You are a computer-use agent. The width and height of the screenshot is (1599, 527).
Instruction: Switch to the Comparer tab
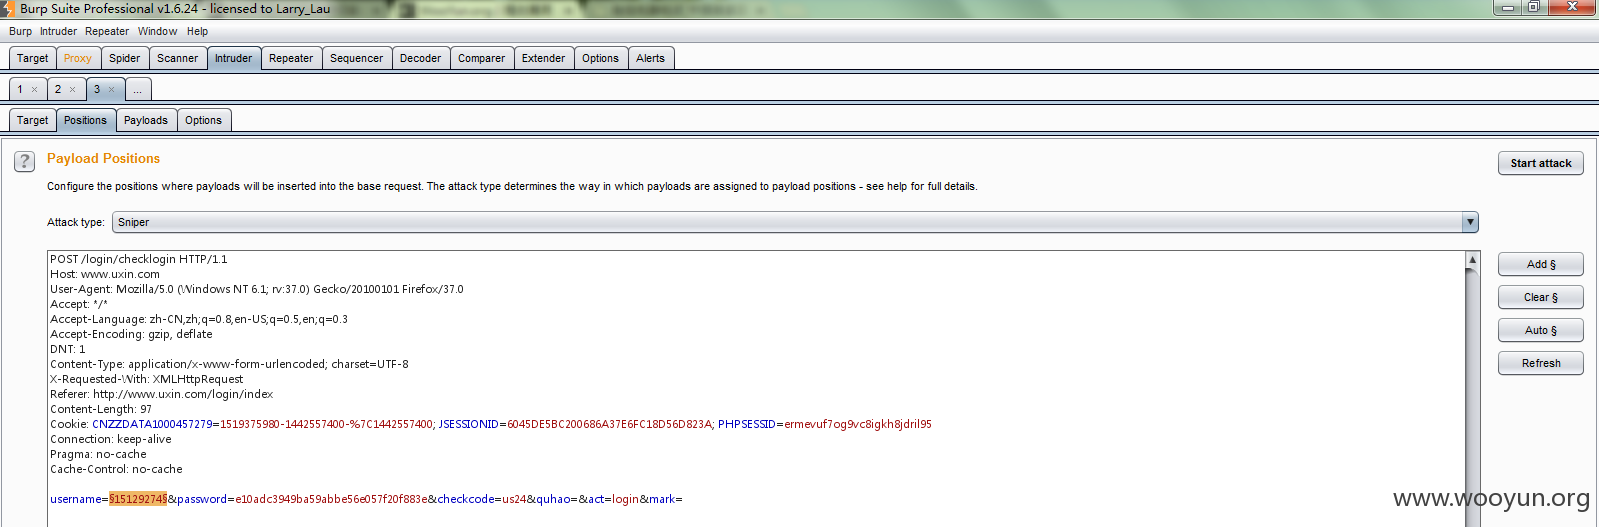point(482,58)
